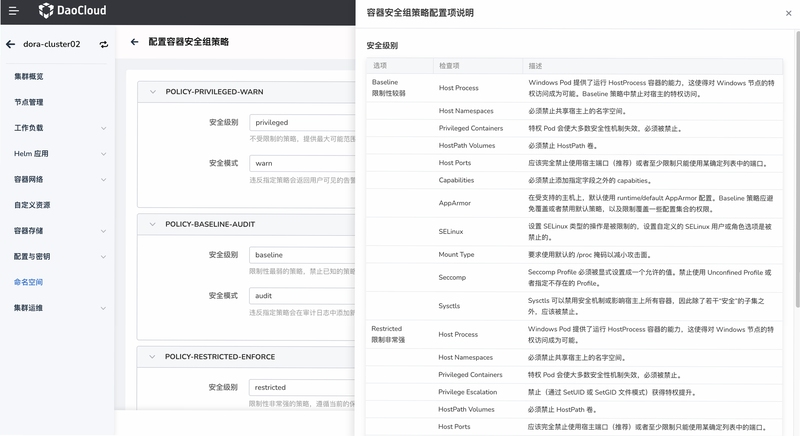Click the side panel vertical scrollbar
This screenshot has height=436, width=800.
pos(797,168)
